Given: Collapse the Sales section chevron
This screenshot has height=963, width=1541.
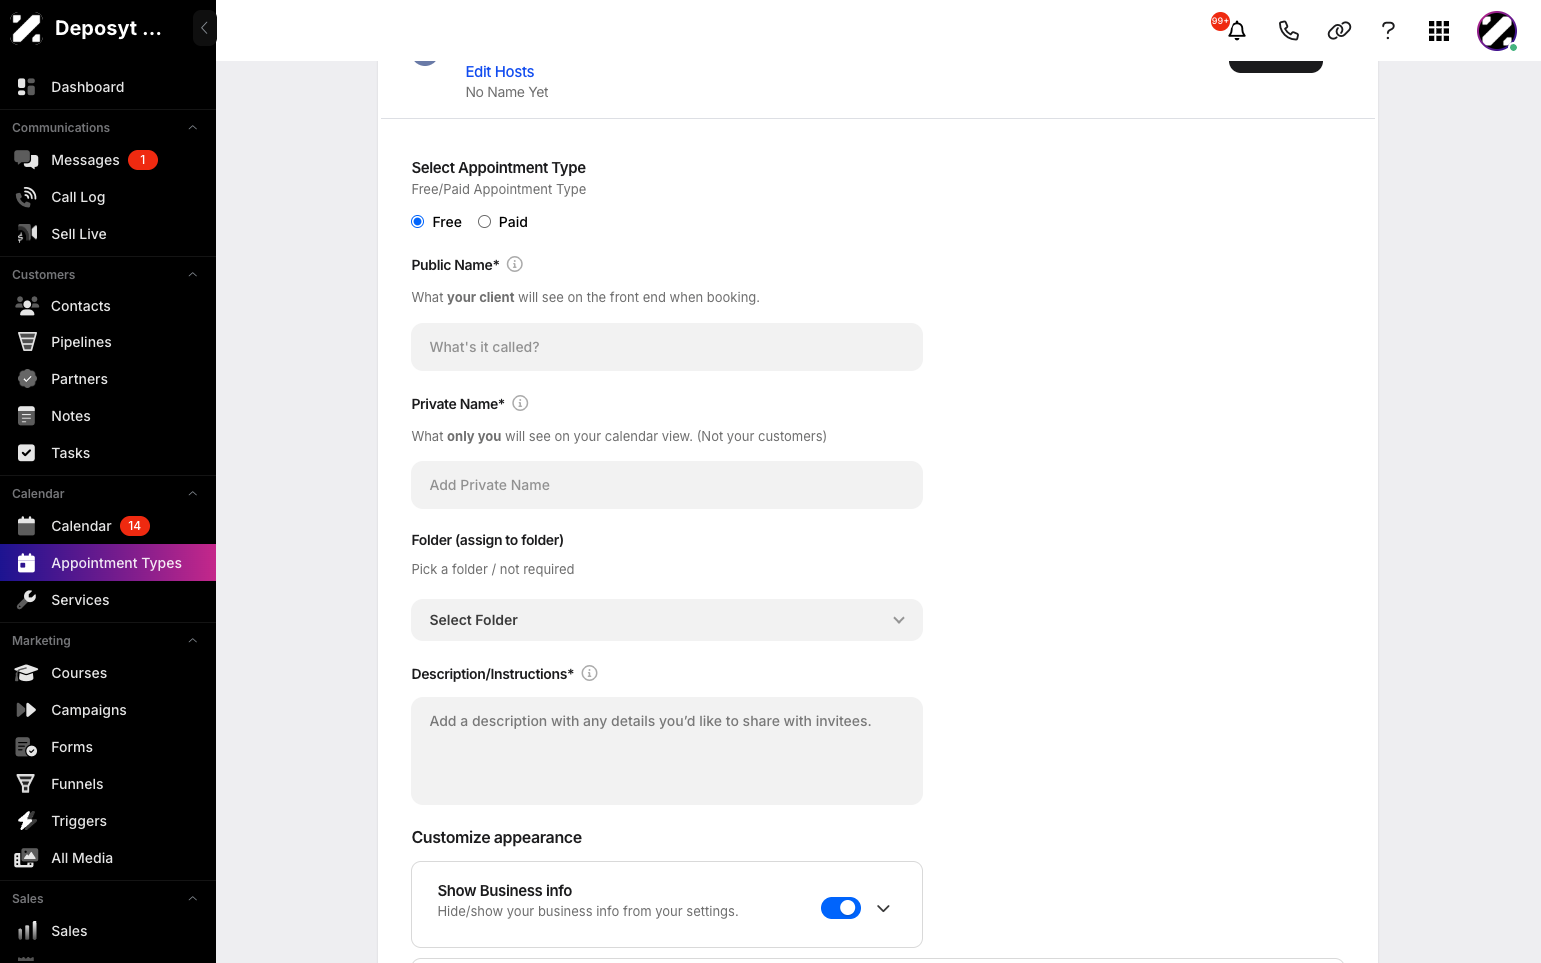Looking at the screenshot, I should [193, 899].
